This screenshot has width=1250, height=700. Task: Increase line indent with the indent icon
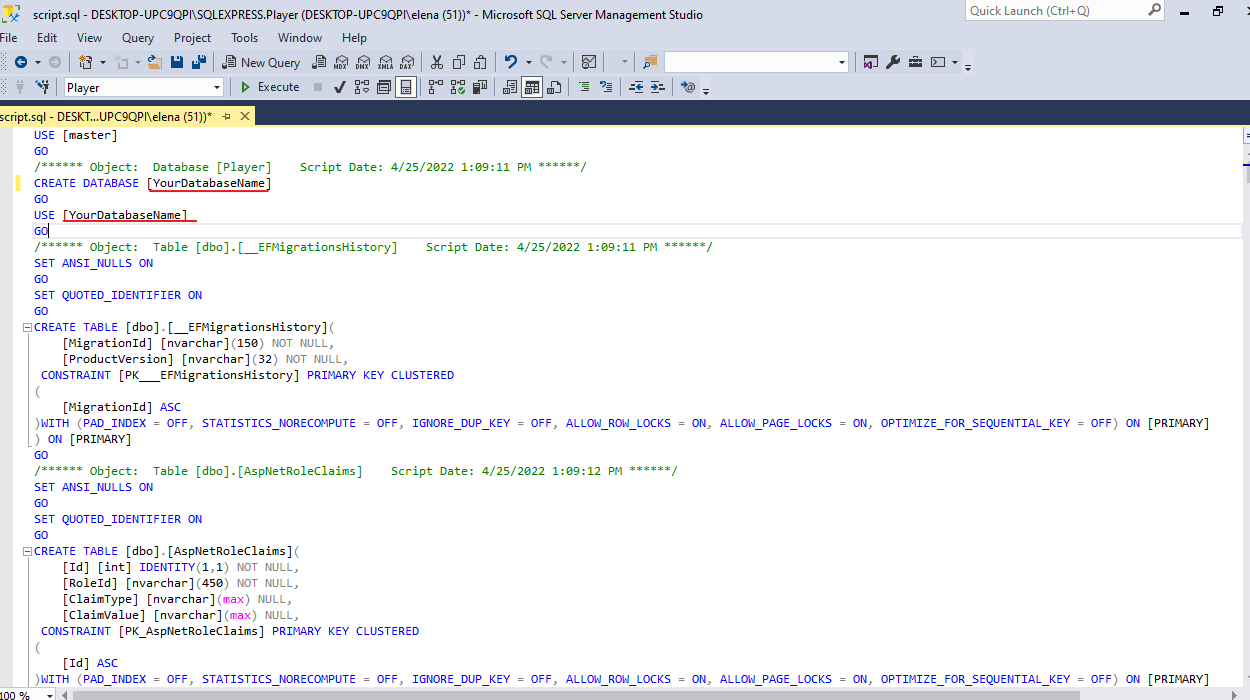tap(658, 87)
